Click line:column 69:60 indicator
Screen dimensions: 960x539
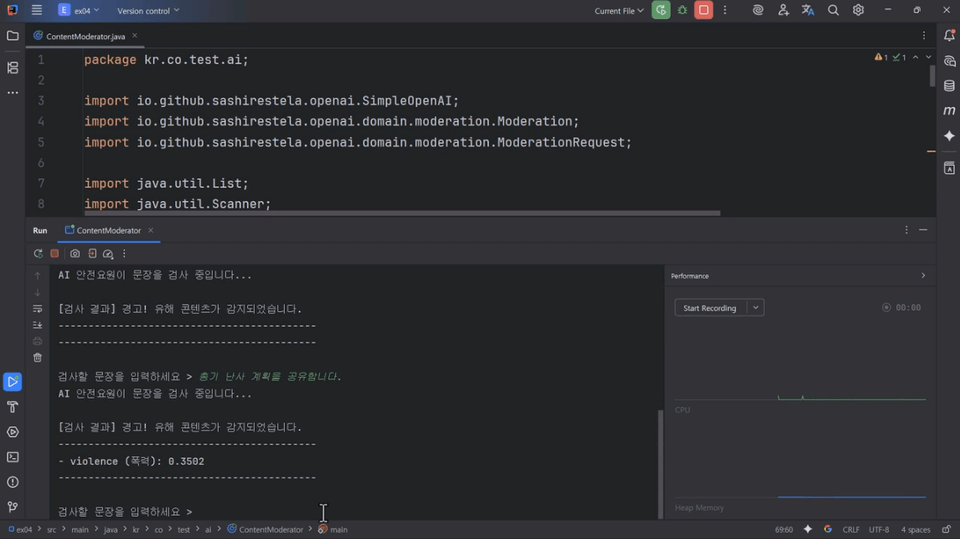[784, 529]
